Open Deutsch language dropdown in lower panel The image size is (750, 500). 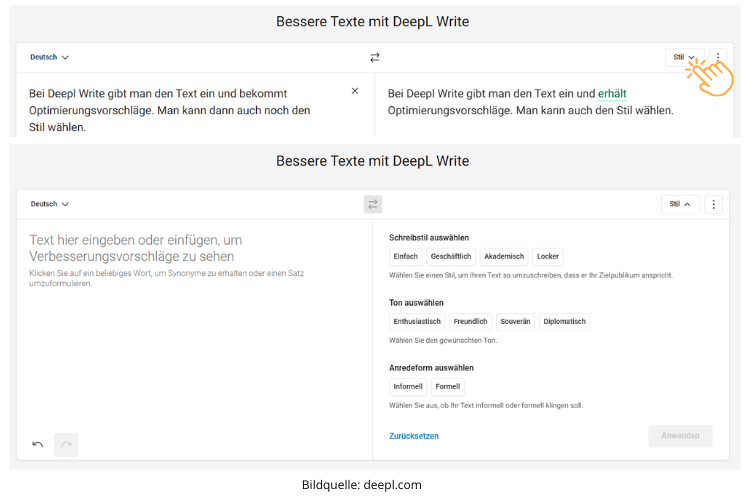(49, 204)
